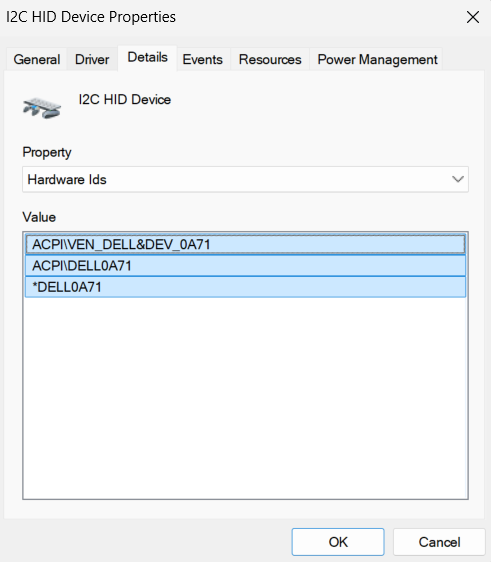Select the *DELL0A71 value row
Viewport: 491px width, 562px height.
[x=246, y=287]
